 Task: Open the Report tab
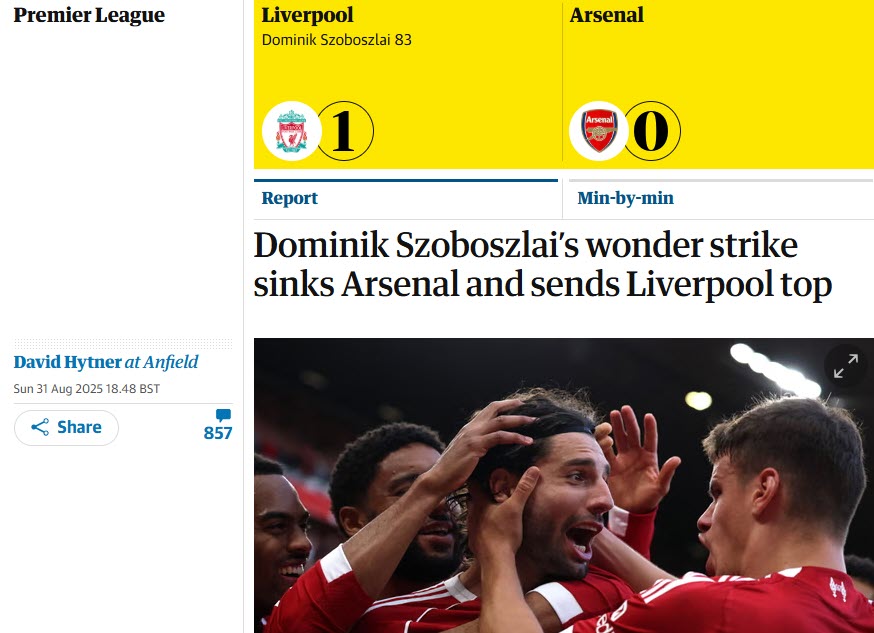(x=290, y=198)
